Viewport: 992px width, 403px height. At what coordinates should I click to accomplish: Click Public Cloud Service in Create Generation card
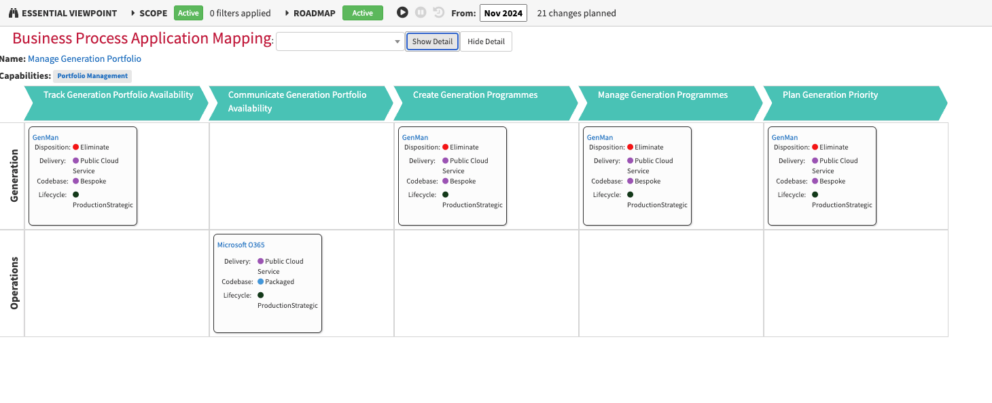(465, 166)
